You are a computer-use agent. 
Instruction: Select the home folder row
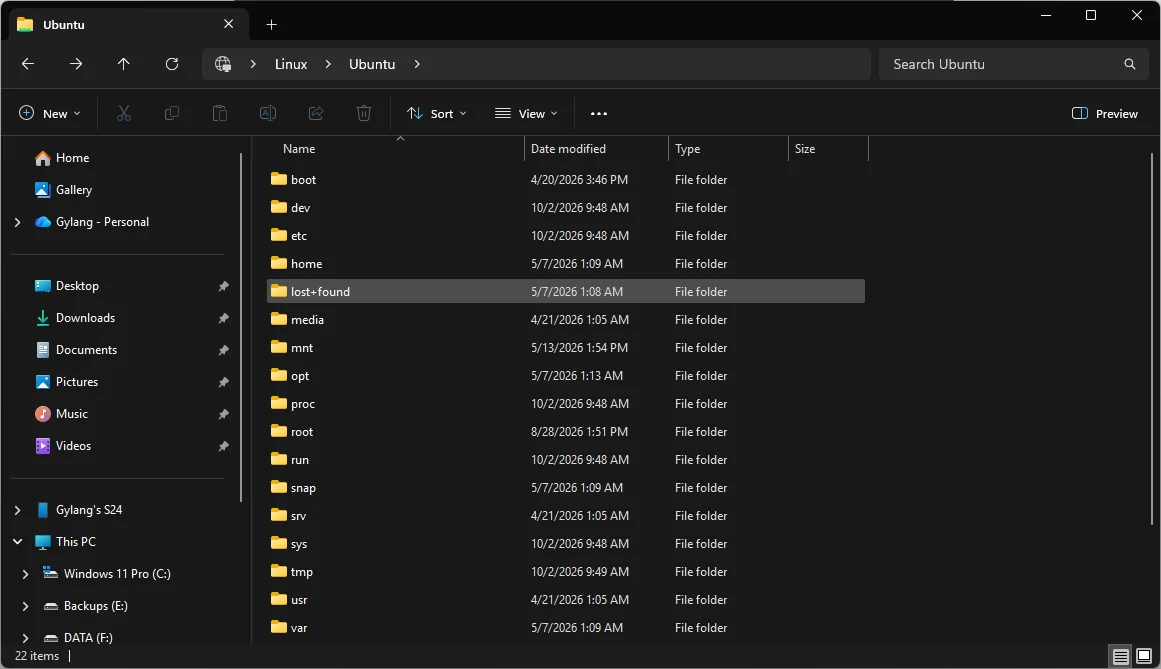(566, 264)
